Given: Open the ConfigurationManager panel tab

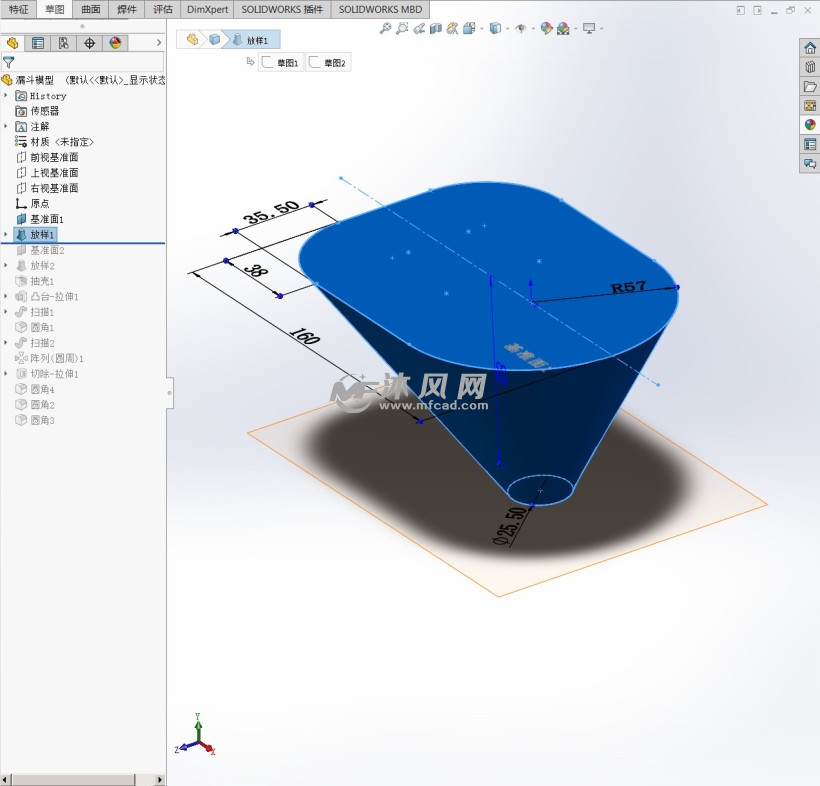Looking at the screenshot, I should pyautogui.click(x=64, y=43).
